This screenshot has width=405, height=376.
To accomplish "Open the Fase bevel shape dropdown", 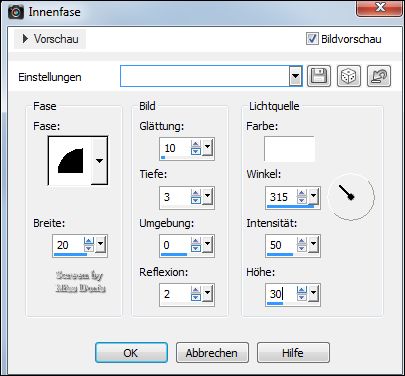I will 99,161.
